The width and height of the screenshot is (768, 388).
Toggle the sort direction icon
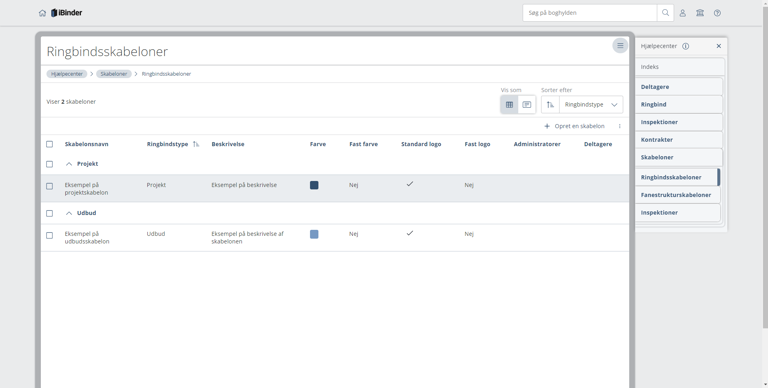[550, 105]
